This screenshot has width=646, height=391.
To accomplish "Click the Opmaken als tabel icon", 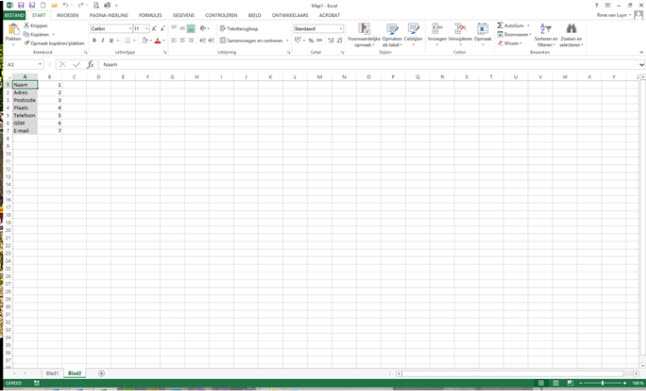I will pyautogui.click(x=392, y=29).
